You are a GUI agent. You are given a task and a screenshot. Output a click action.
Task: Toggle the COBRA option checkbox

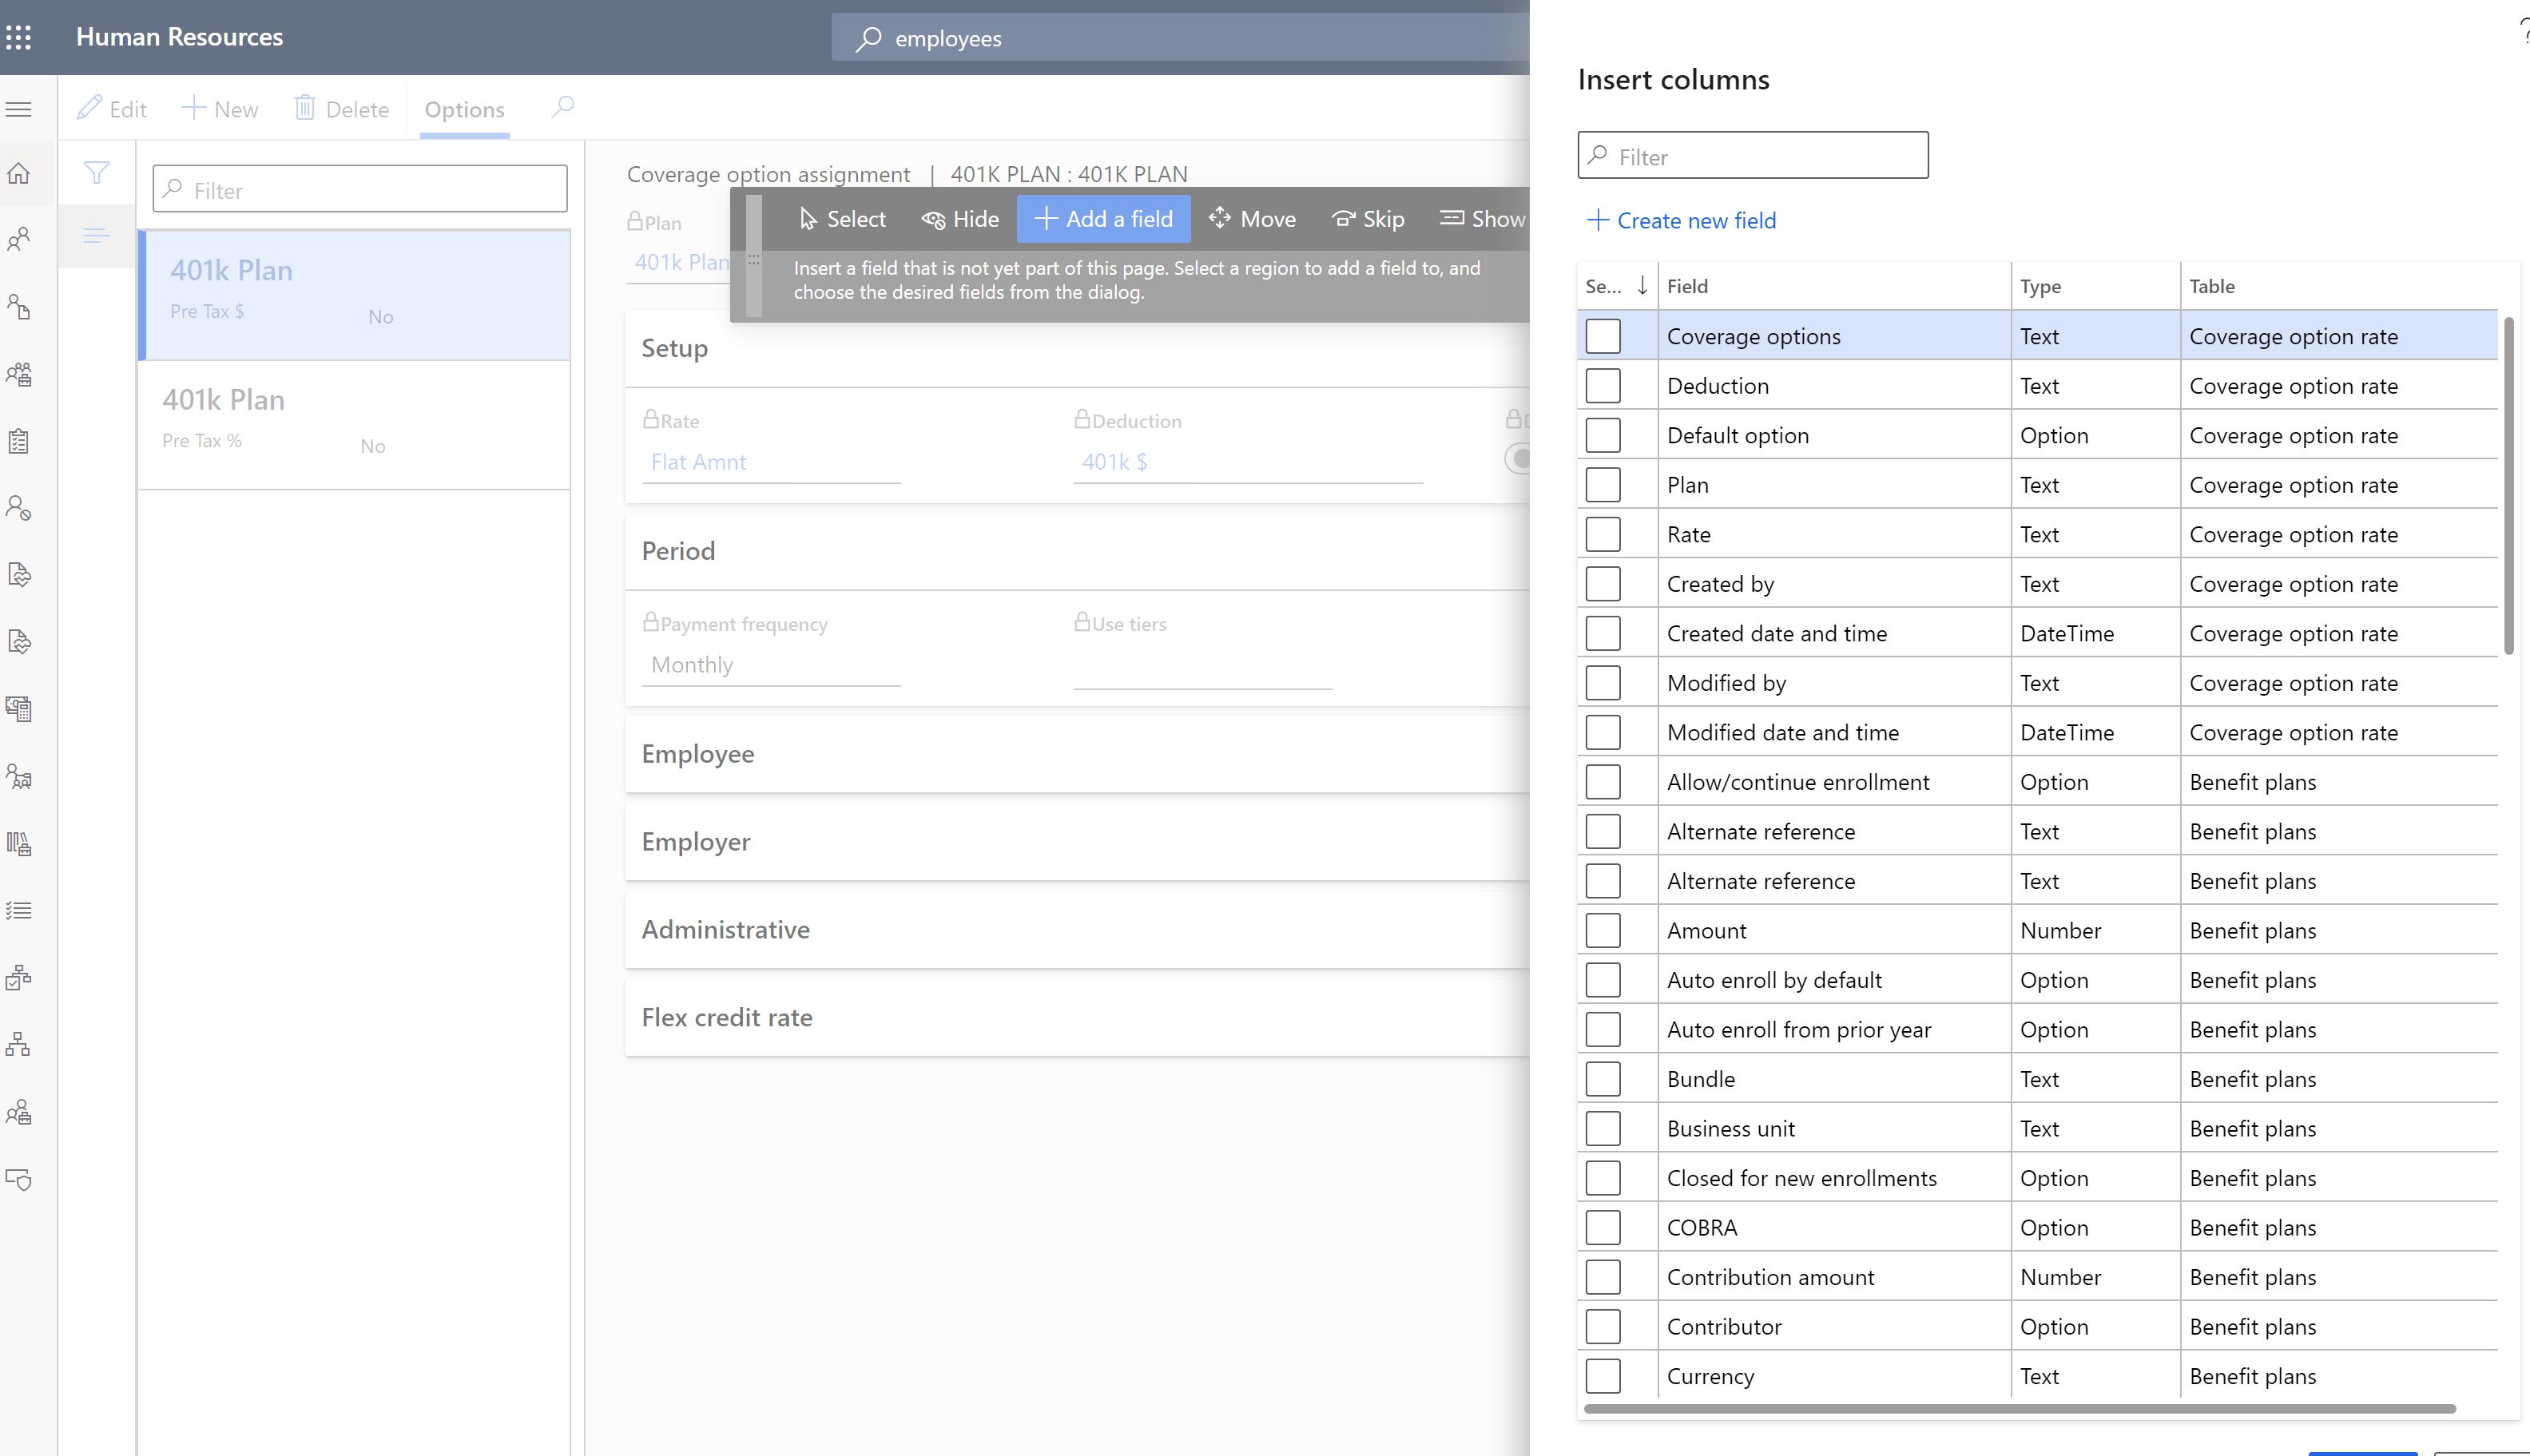(1602, 1227)
